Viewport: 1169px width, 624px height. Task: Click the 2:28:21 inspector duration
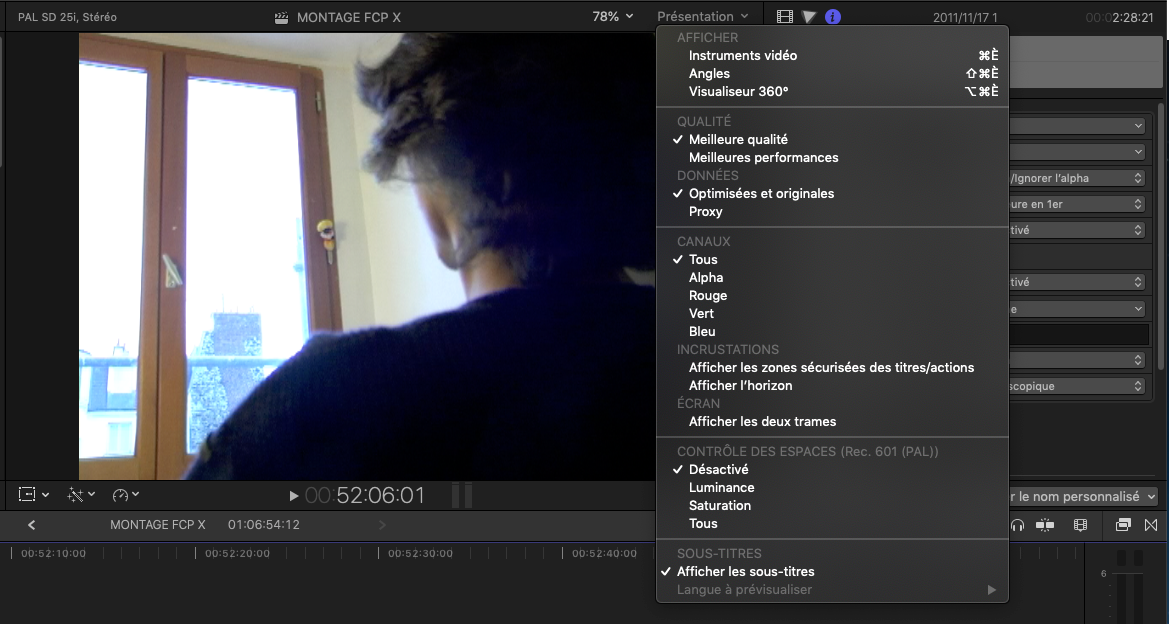click(1120, 17)
